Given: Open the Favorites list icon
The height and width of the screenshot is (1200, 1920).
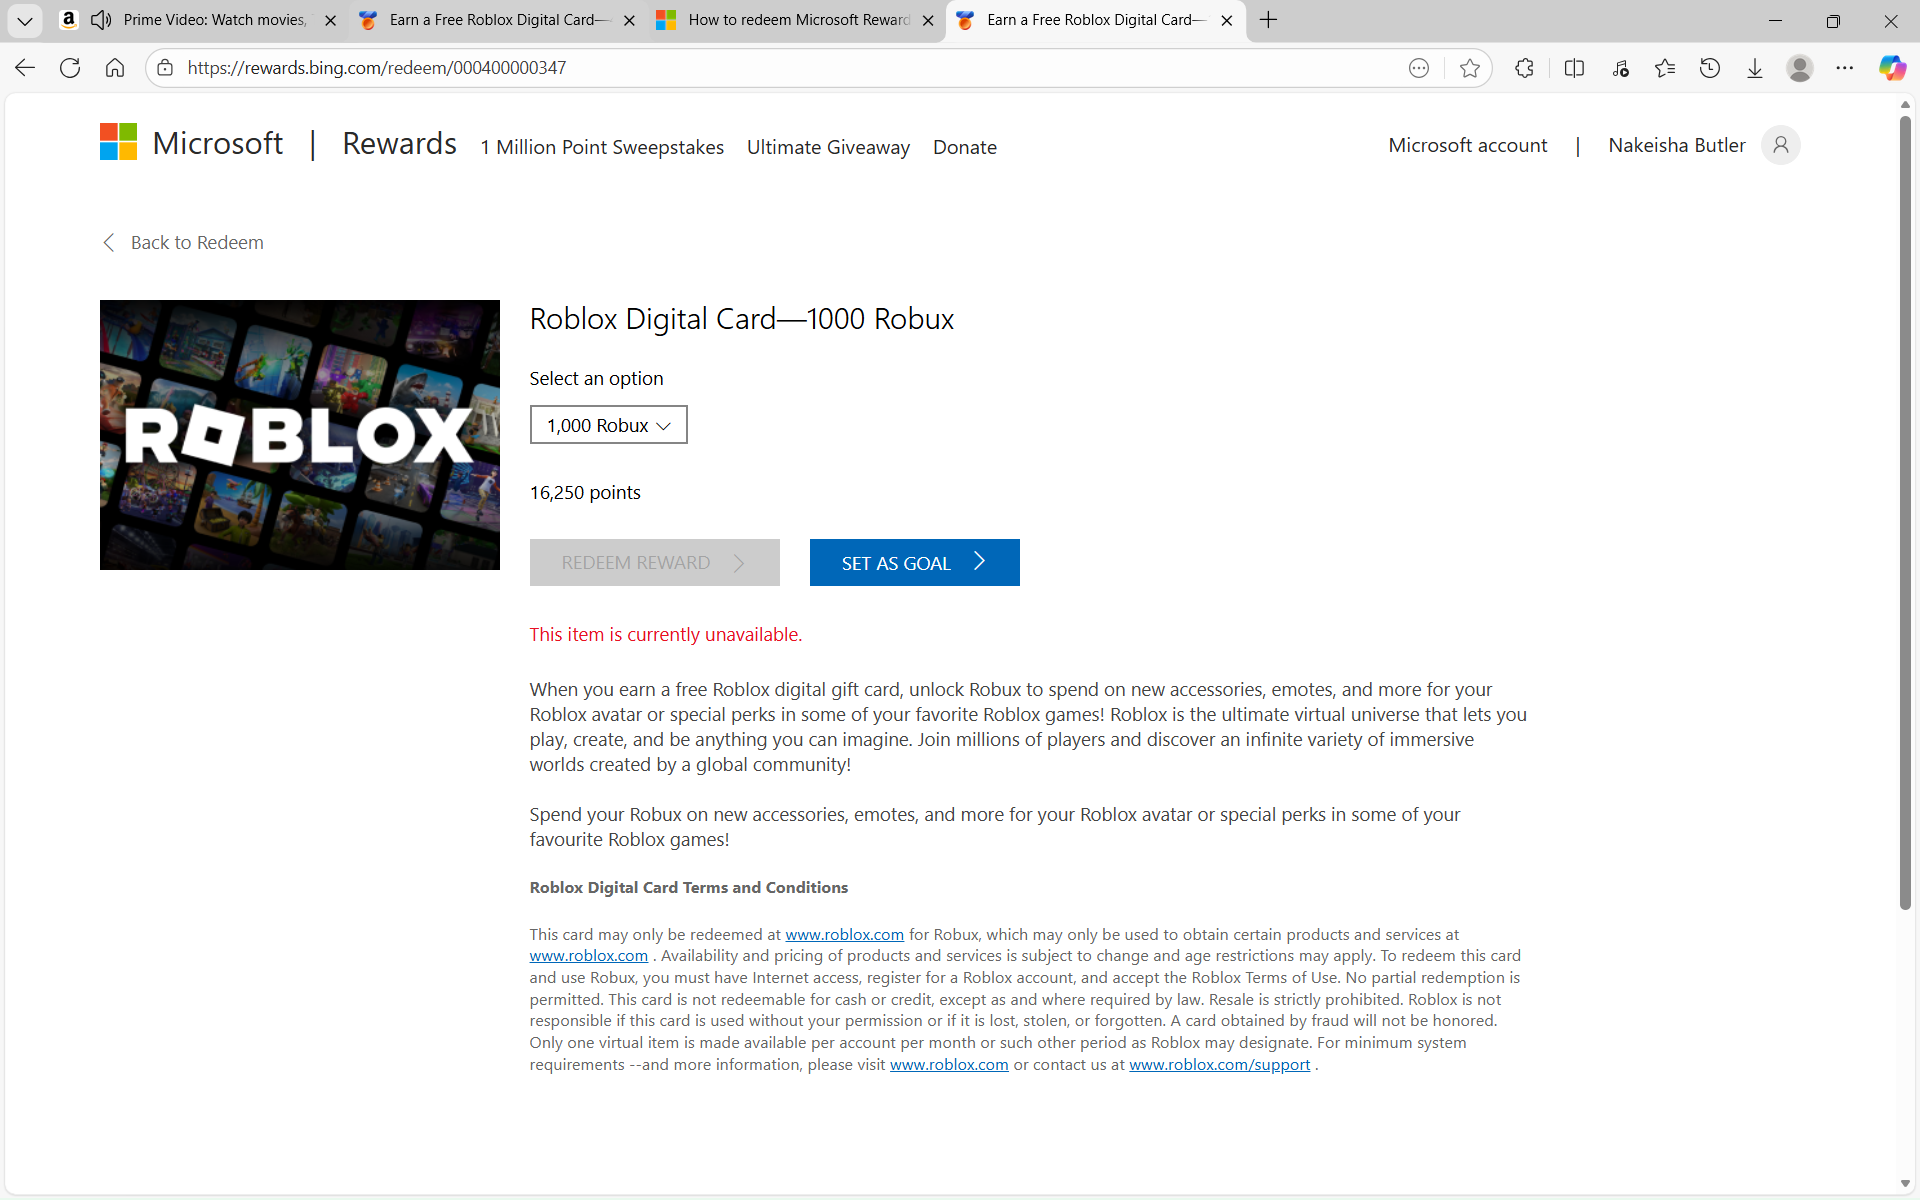Looking at the screenshot, I should click(1665, 68).
